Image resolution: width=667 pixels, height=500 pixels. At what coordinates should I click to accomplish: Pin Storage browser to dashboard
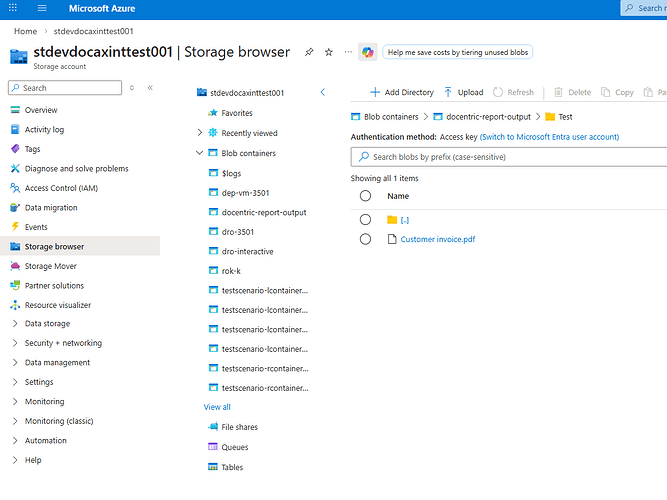click(x=309, y=52)
